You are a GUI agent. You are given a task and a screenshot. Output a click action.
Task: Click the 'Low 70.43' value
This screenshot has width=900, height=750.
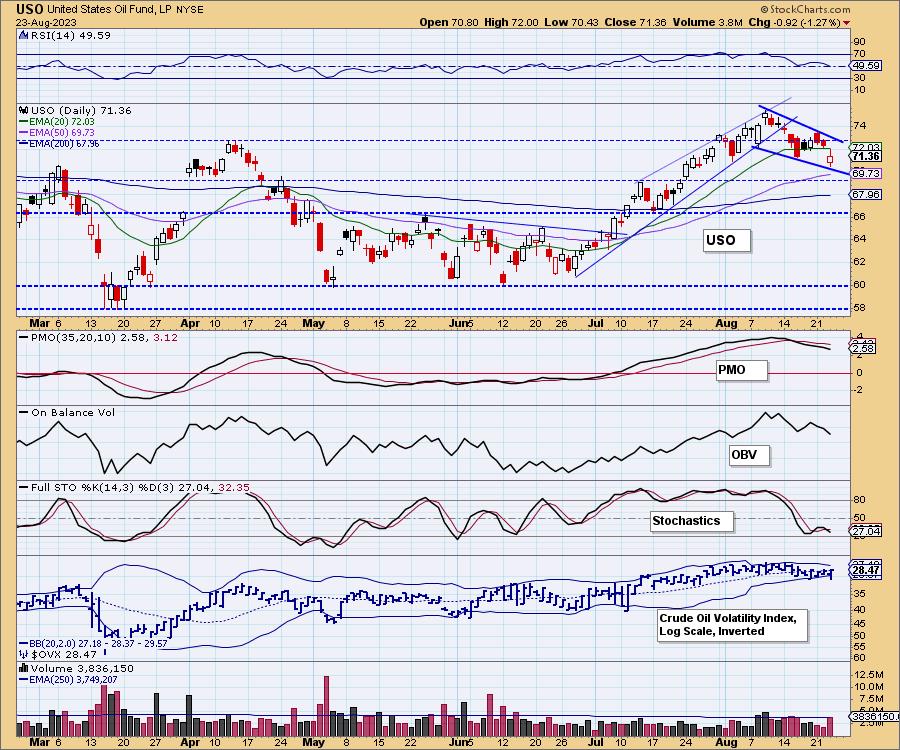[x=571, y=22]
